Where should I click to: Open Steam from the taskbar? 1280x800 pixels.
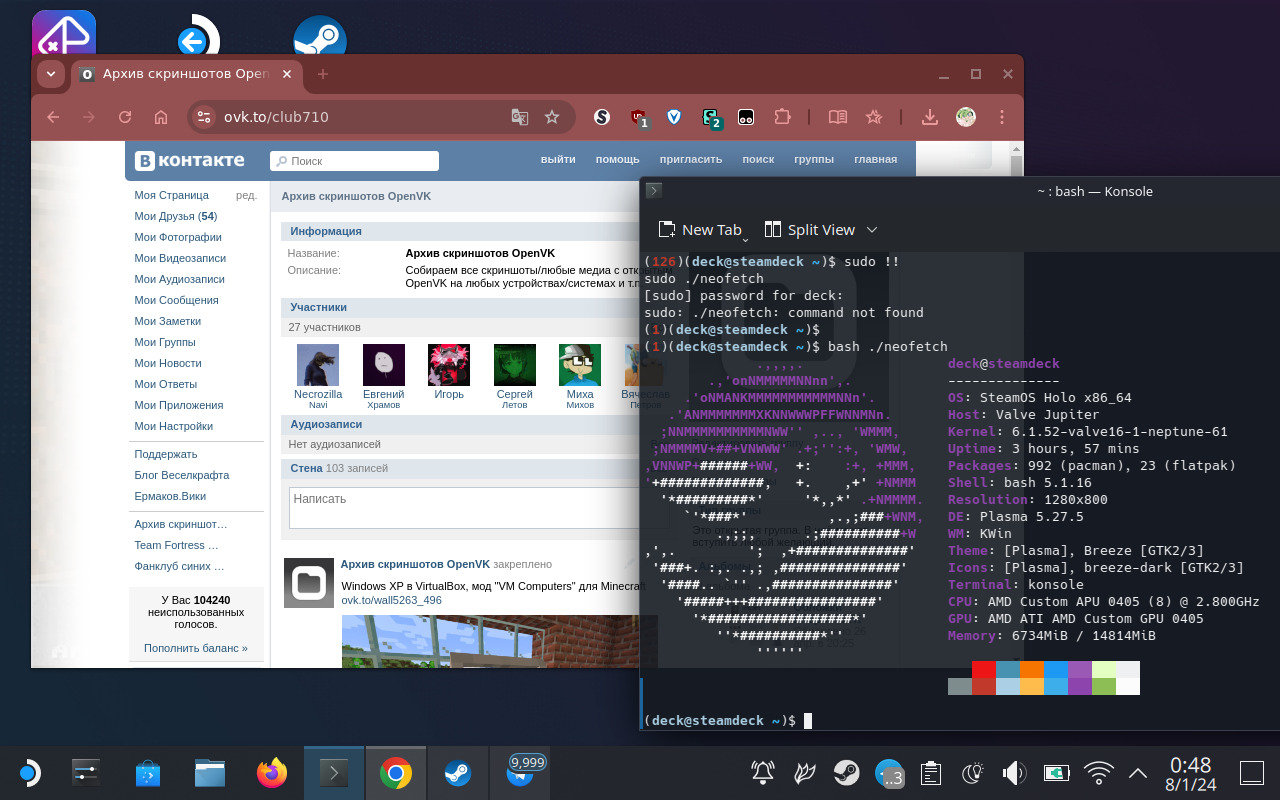coord(458,773)
